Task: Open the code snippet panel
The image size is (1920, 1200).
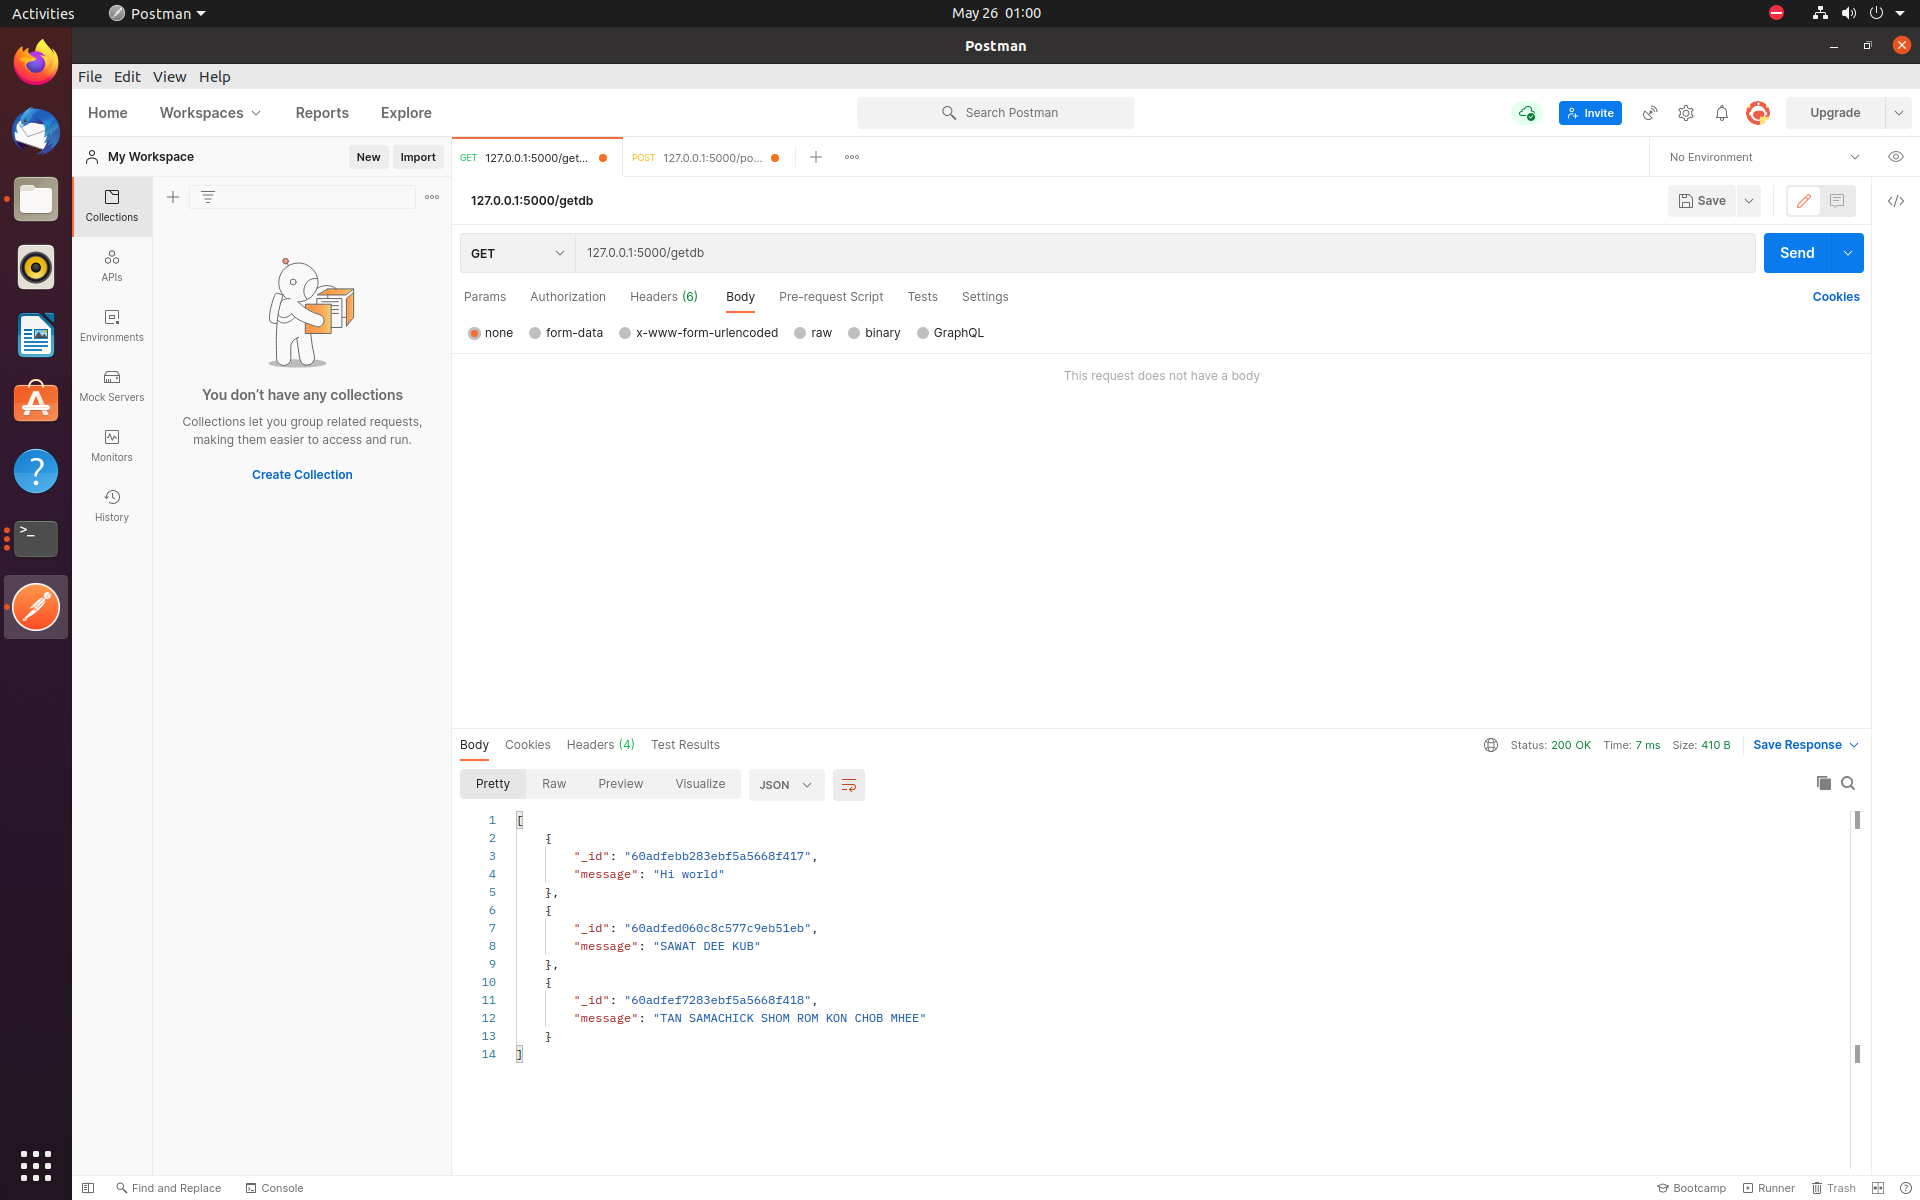Action: 1896,200
